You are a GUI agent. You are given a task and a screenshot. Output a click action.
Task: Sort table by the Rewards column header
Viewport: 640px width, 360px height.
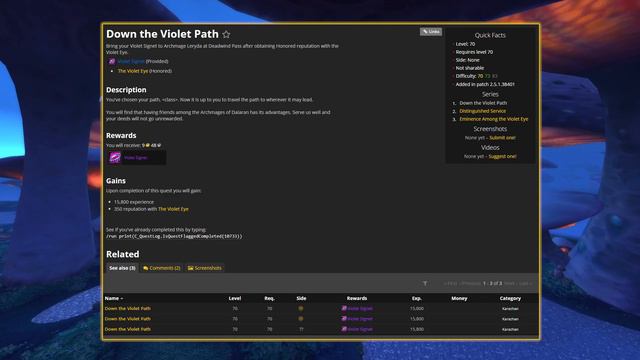click(x=357, y=298)
